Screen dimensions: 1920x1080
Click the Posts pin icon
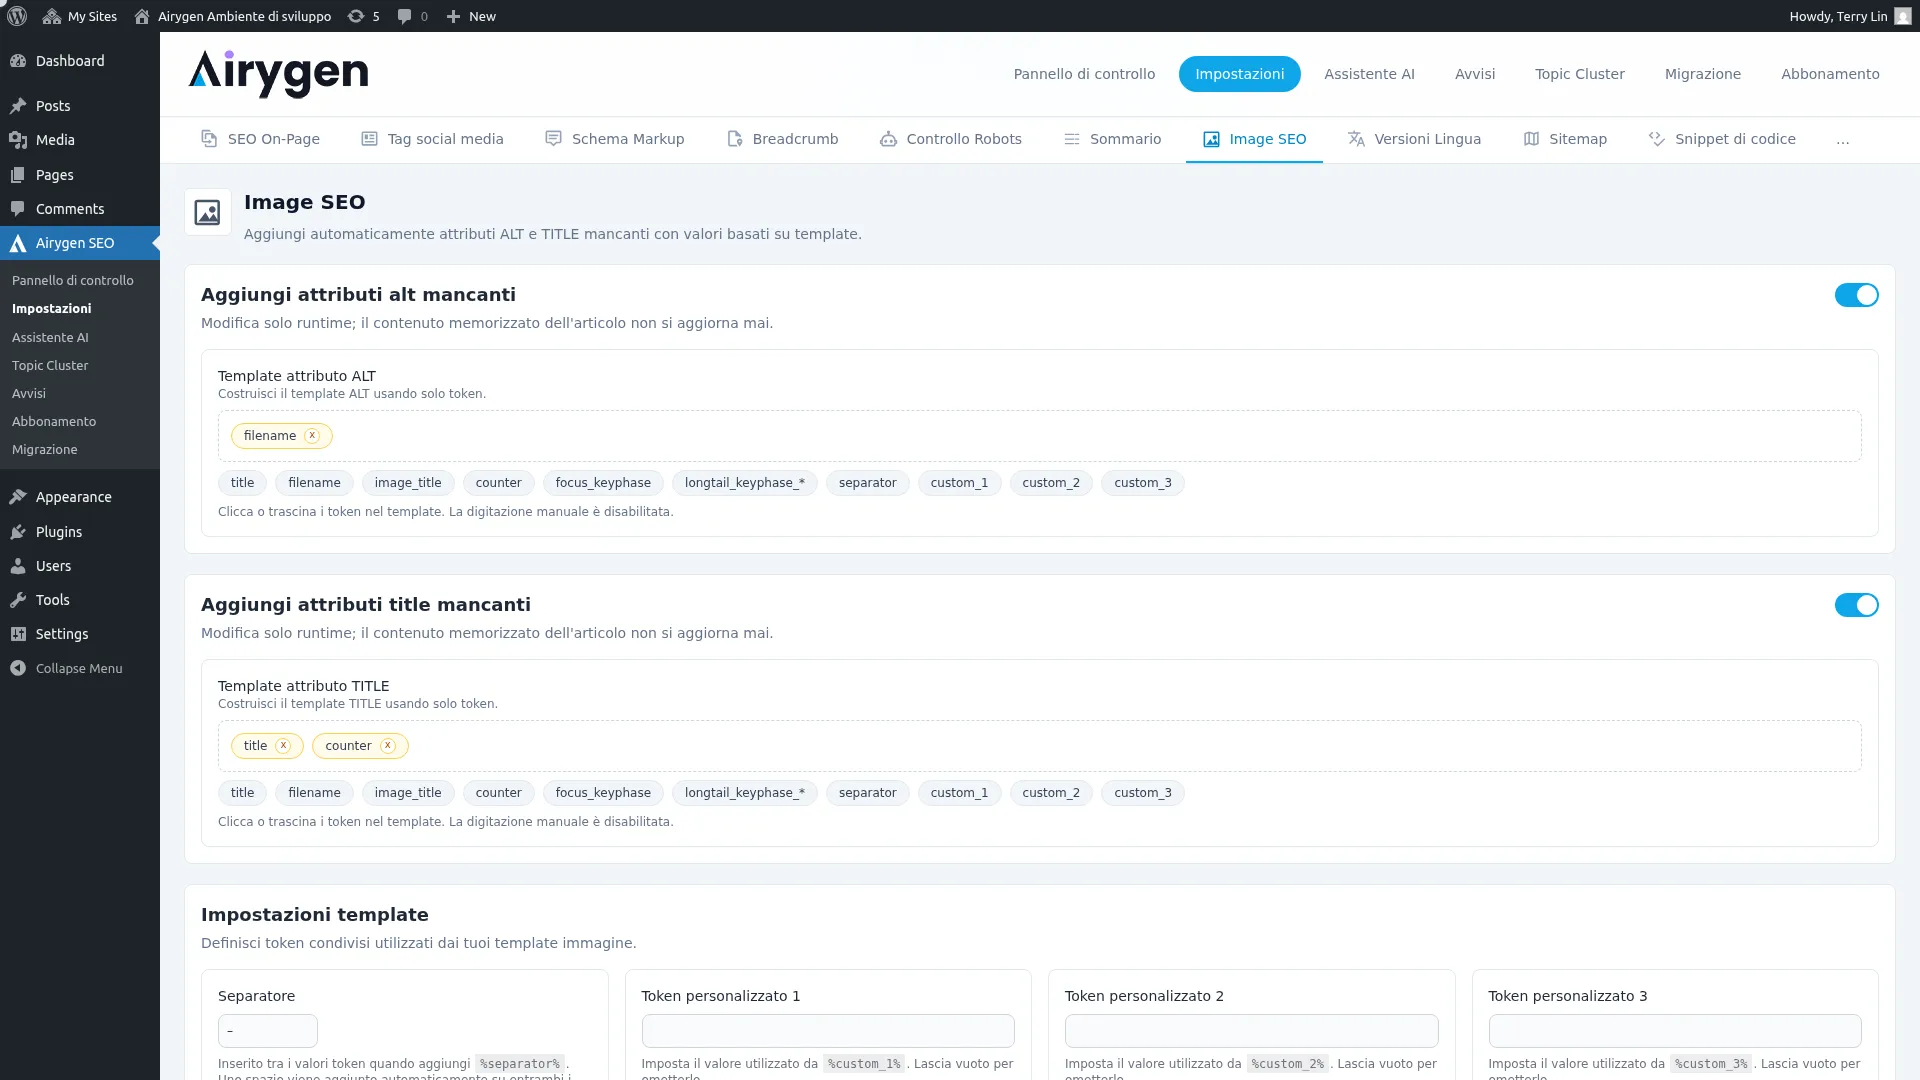coord(18,106)
